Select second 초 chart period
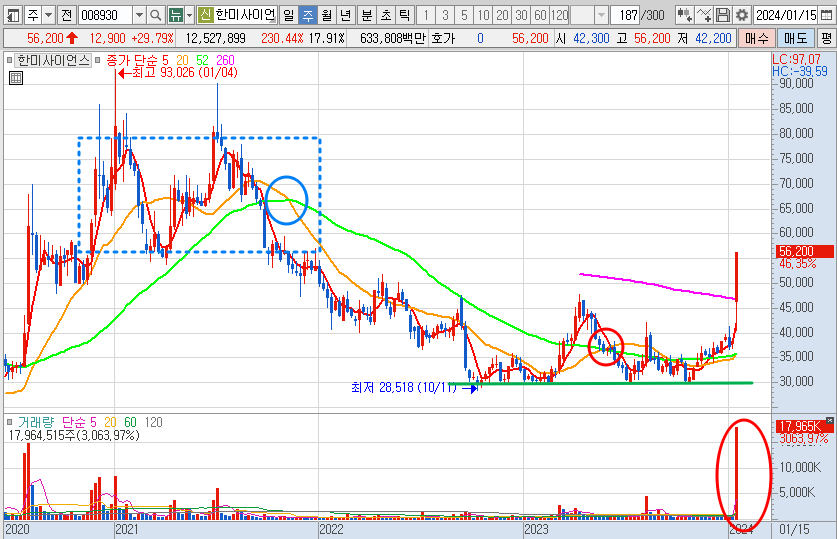Viewport: 837px width, 539px height. click(x=386, y=15)
